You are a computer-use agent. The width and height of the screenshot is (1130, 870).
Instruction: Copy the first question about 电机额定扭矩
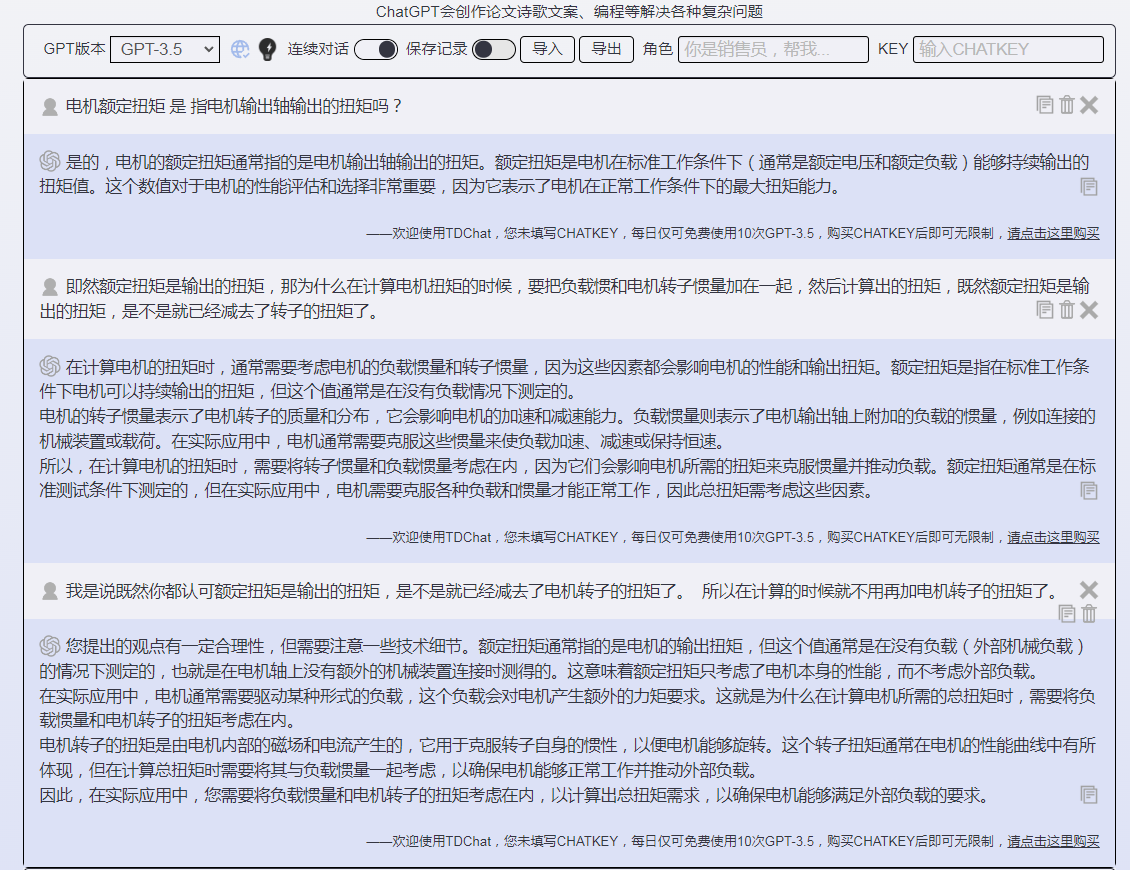point(1045,105)
